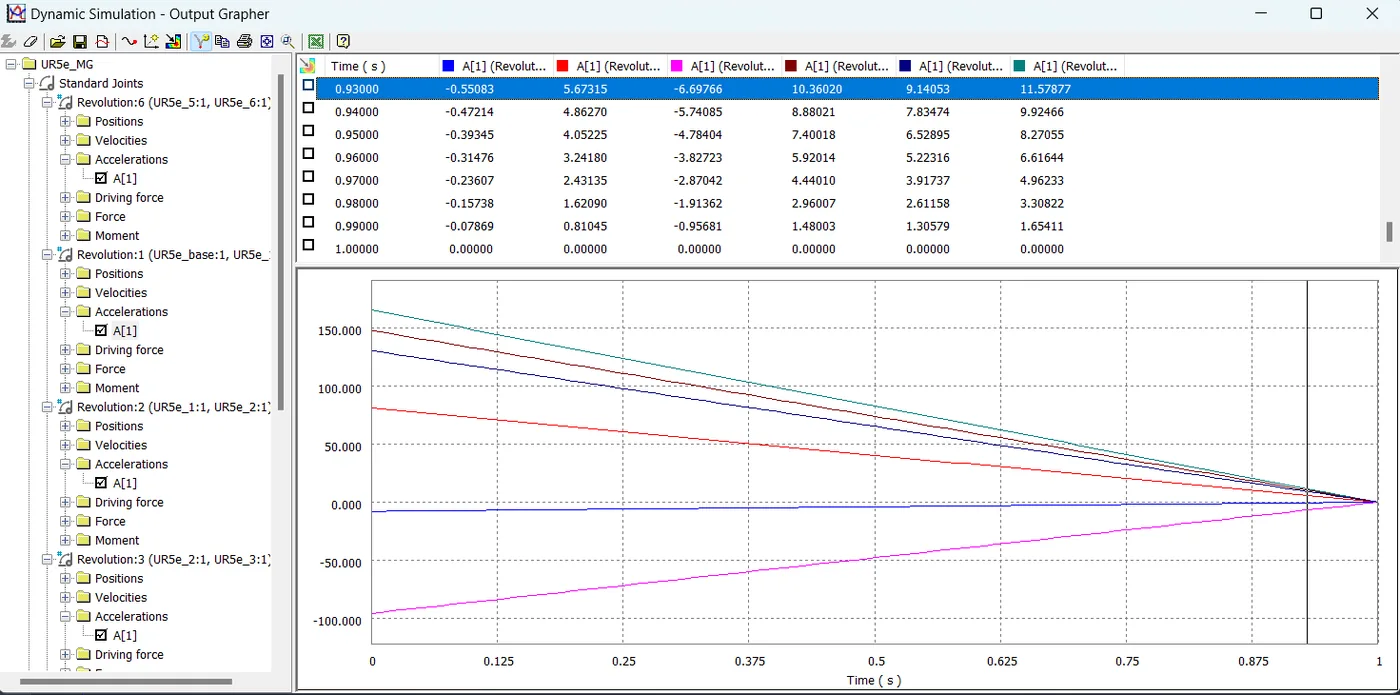Click the 1.65411 value in 0.99000 row
Screen dimensions: 1400x695
tap(1040, 226)
